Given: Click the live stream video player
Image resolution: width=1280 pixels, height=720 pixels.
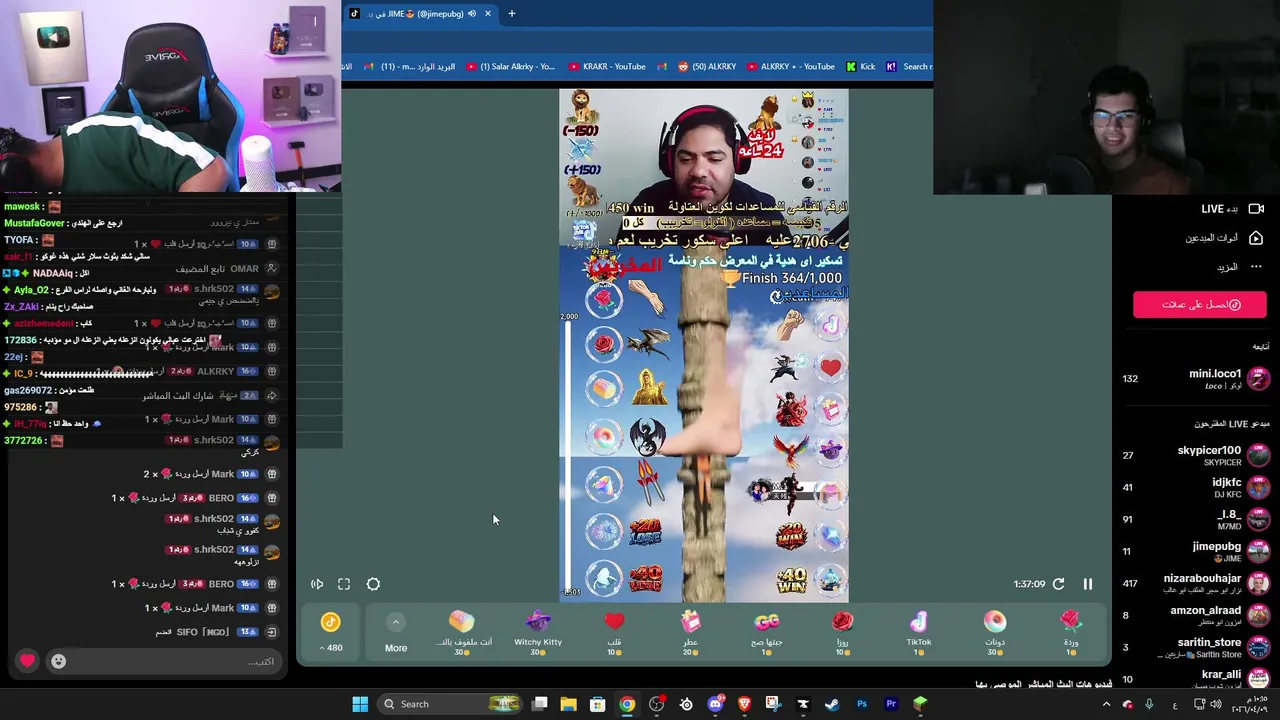Looking at the screenshot, I should (x=703, y=345).
